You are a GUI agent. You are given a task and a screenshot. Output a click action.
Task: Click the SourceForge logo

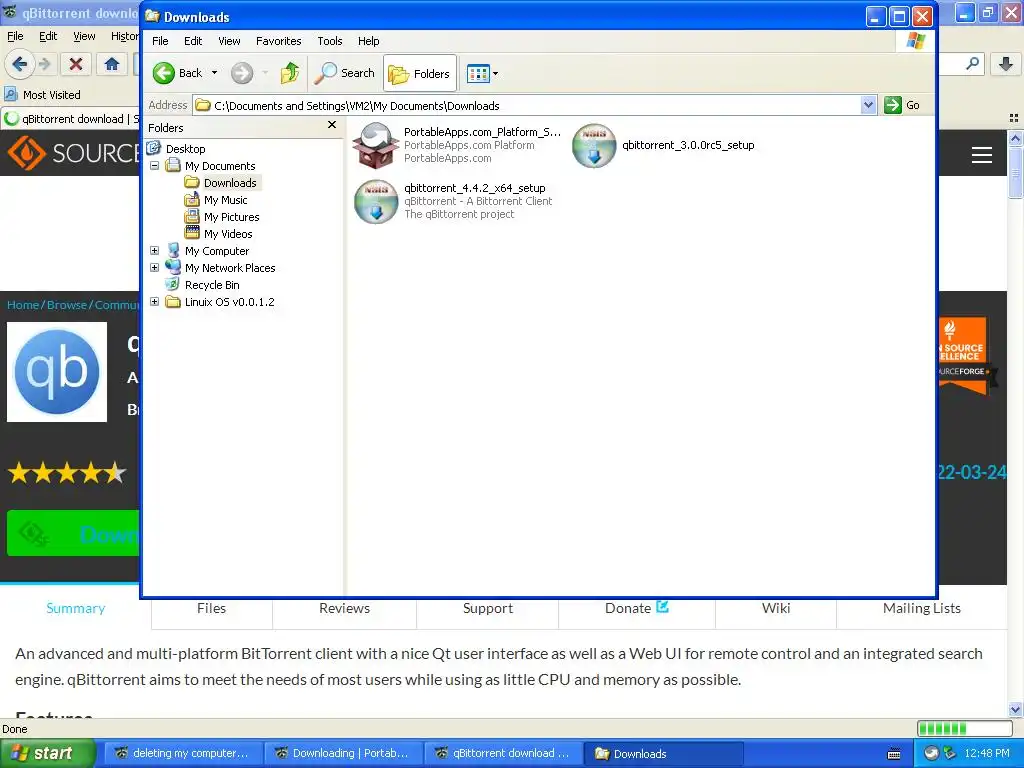click(73, 153)
